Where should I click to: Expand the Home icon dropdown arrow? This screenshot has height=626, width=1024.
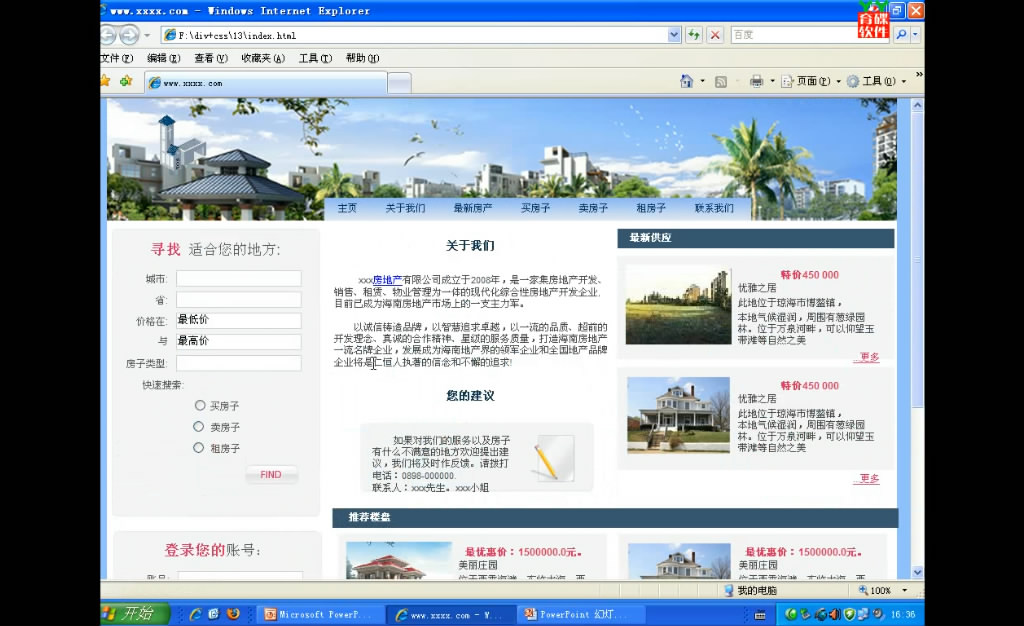click(703, 81)
